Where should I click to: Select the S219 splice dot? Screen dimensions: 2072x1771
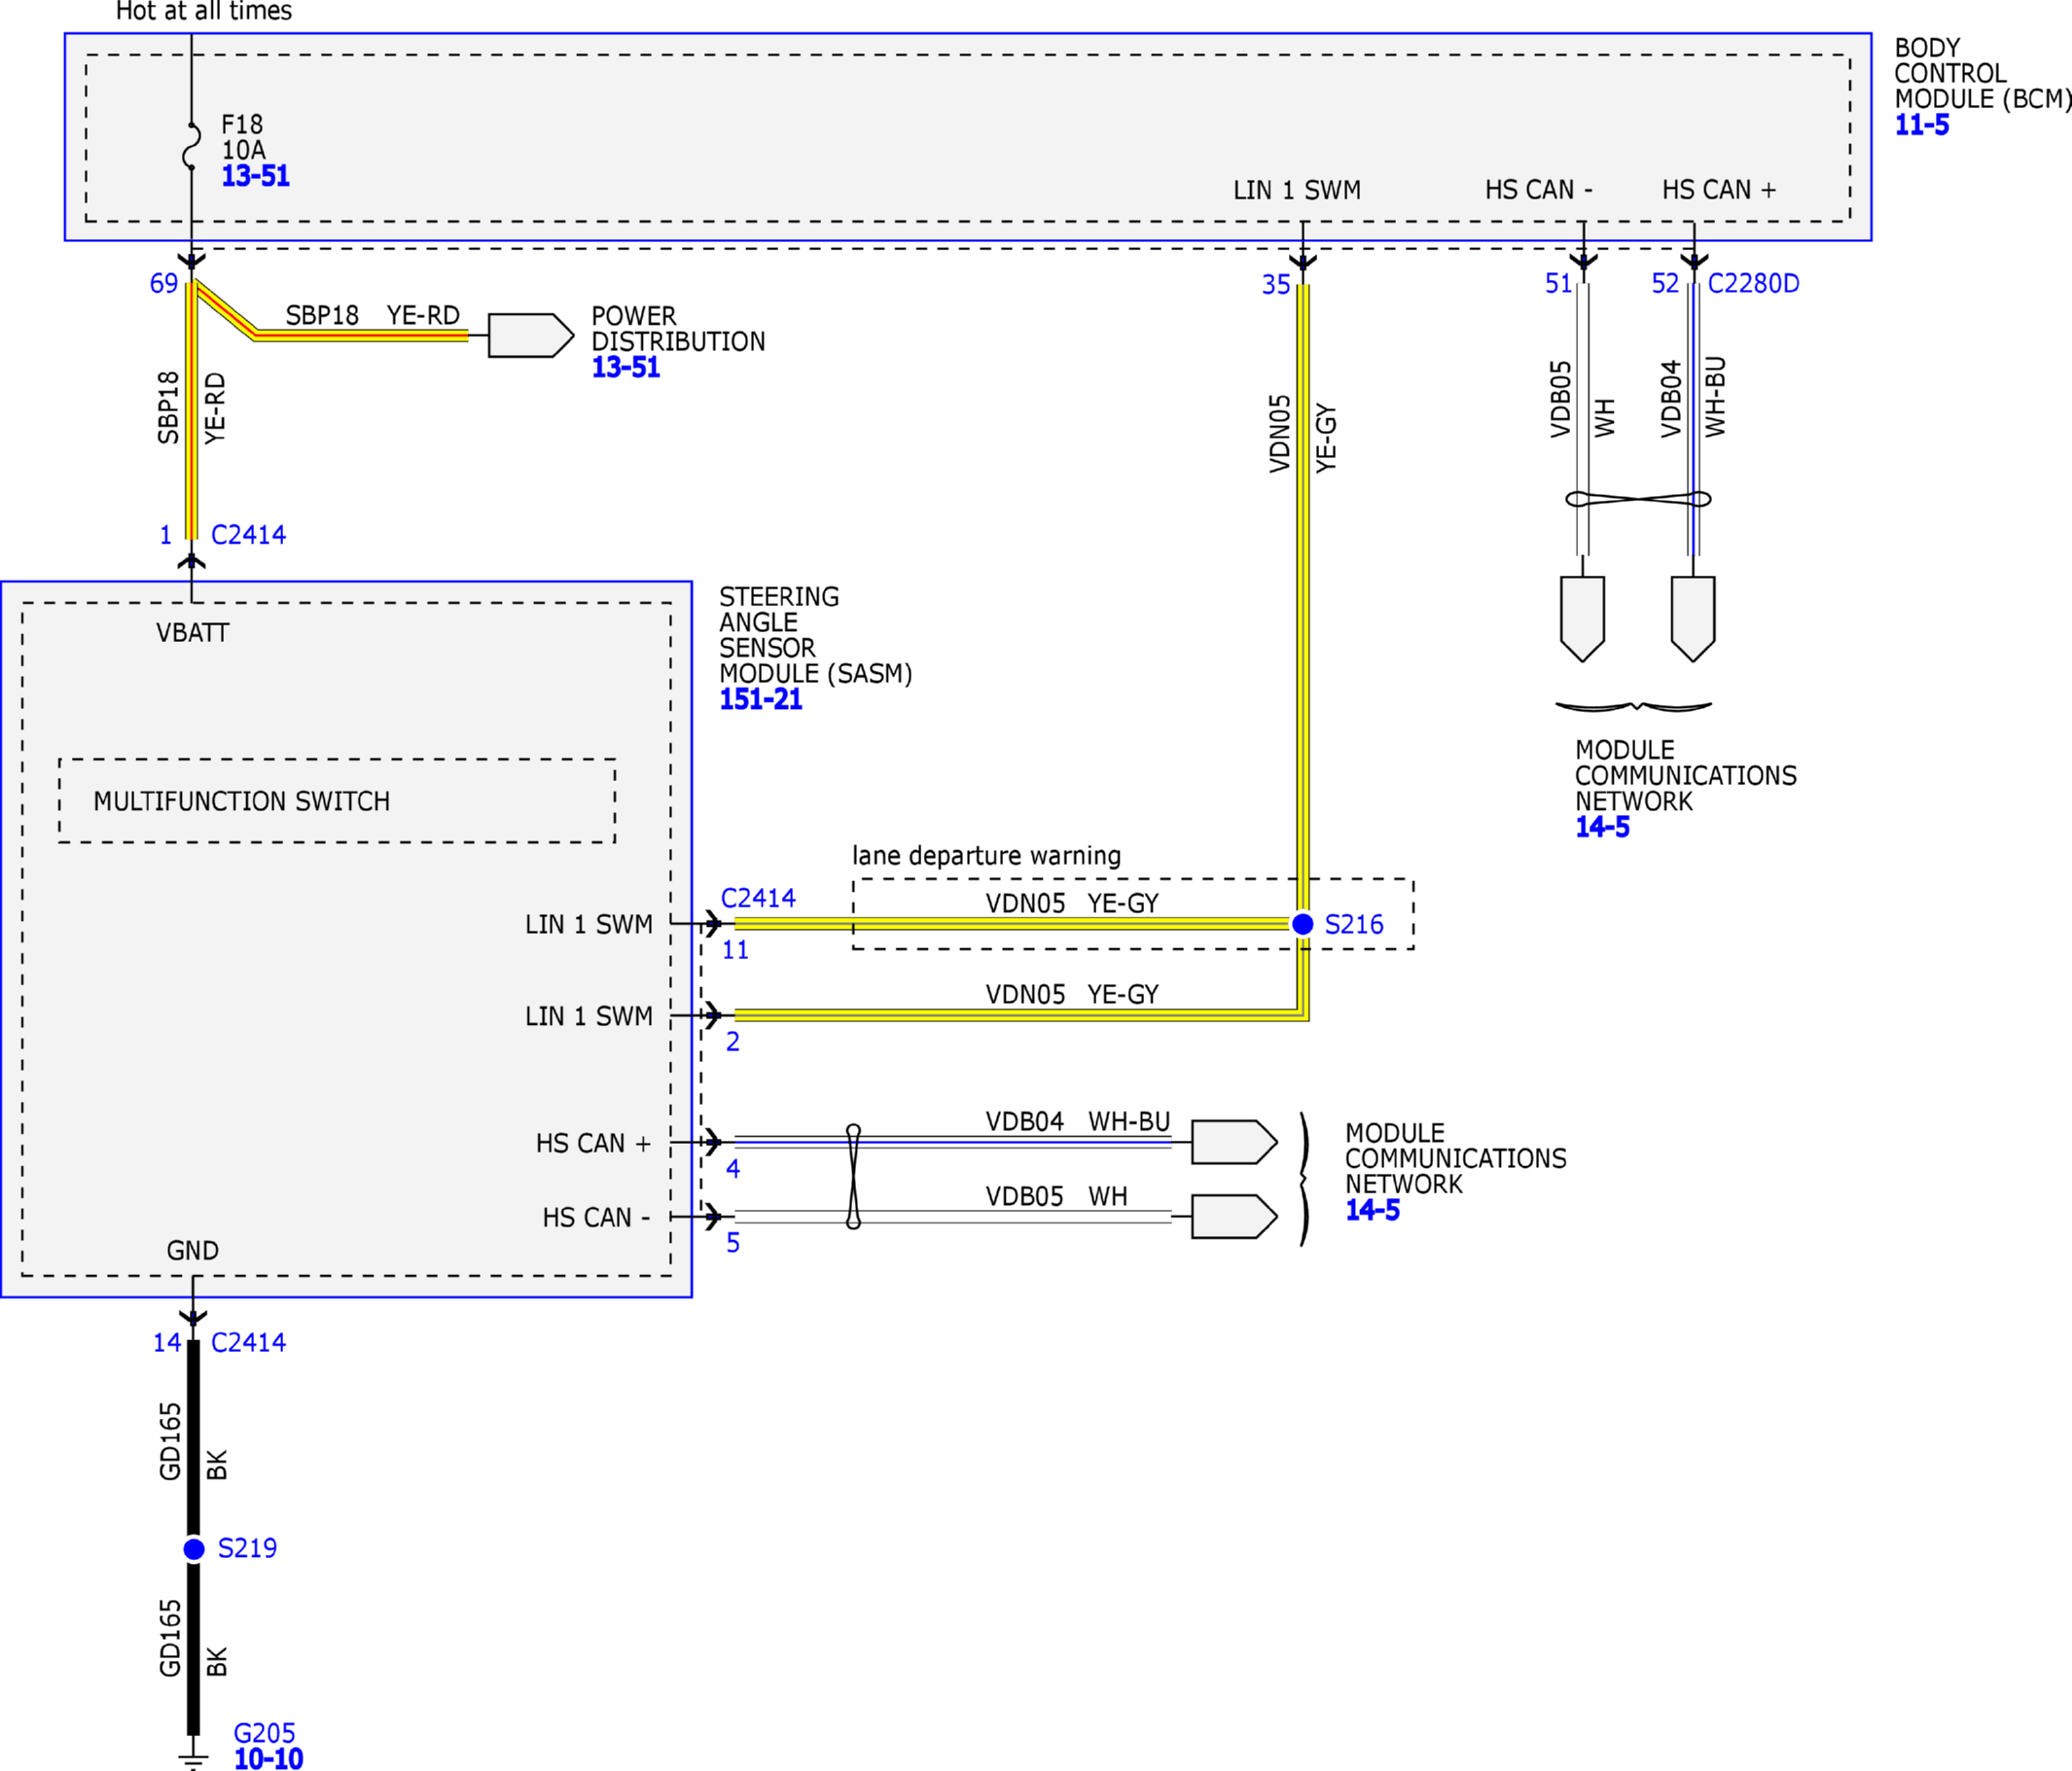[194, 1549]
